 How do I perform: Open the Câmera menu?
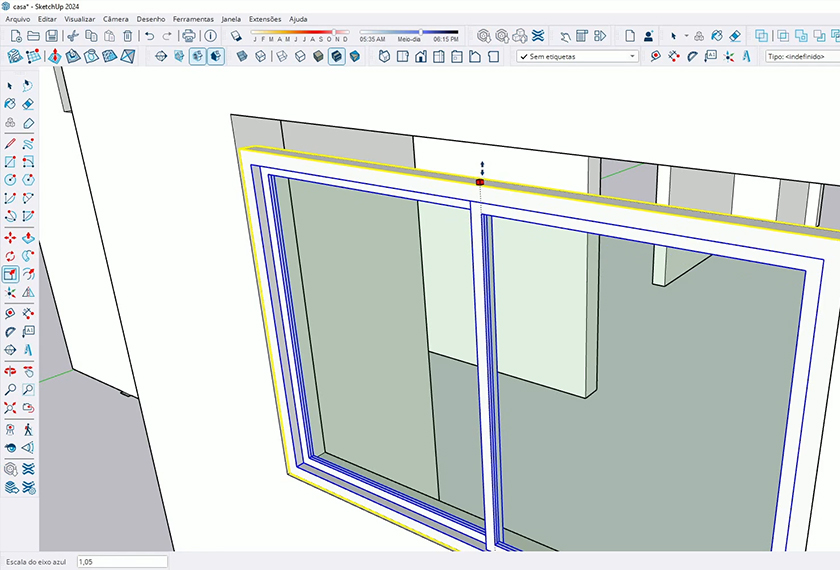[x=116, y=19]
